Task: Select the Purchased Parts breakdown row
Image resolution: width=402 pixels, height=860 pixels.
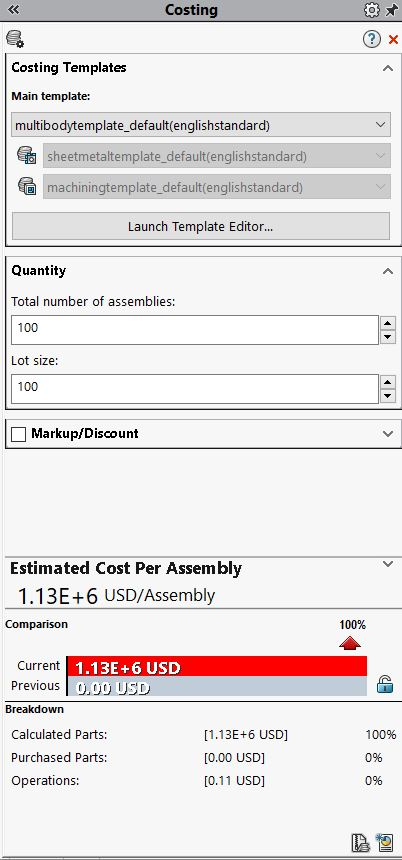Action: tap(203, 757)
